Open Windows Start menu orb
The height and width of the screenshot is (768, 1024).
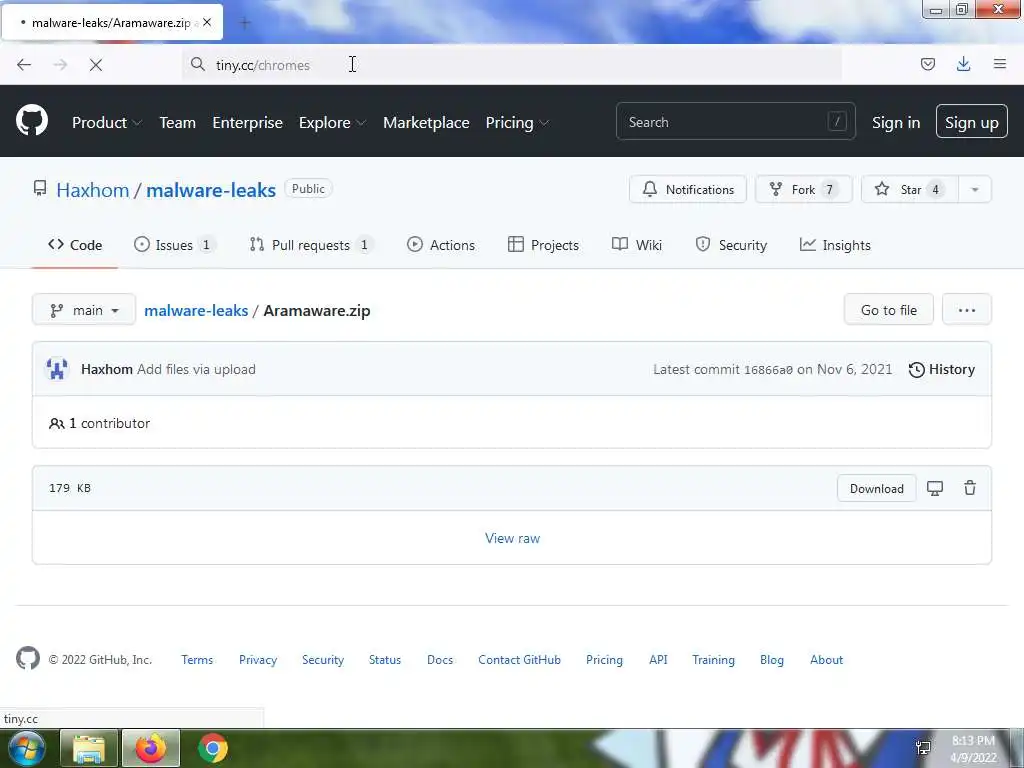pos(27,748)
